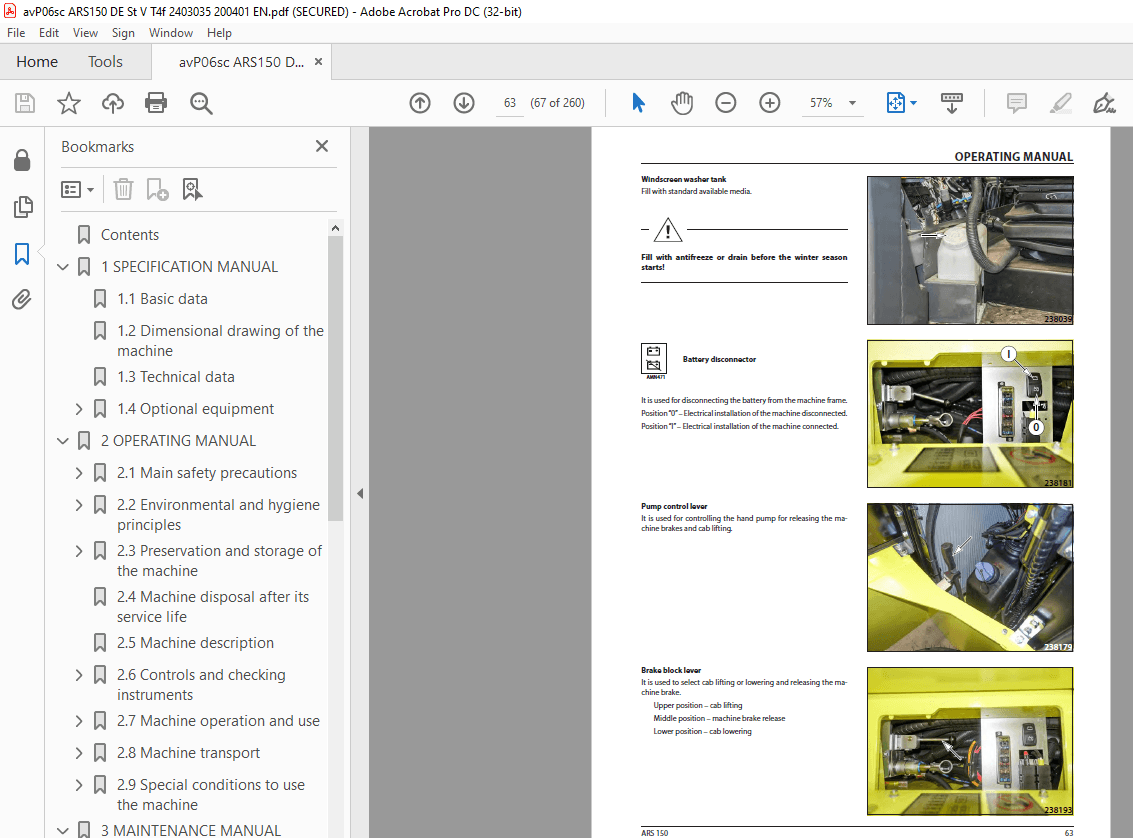Click the Print document icon
The height and width of the screenshot is (838, 1133).
tap(156, 103)
